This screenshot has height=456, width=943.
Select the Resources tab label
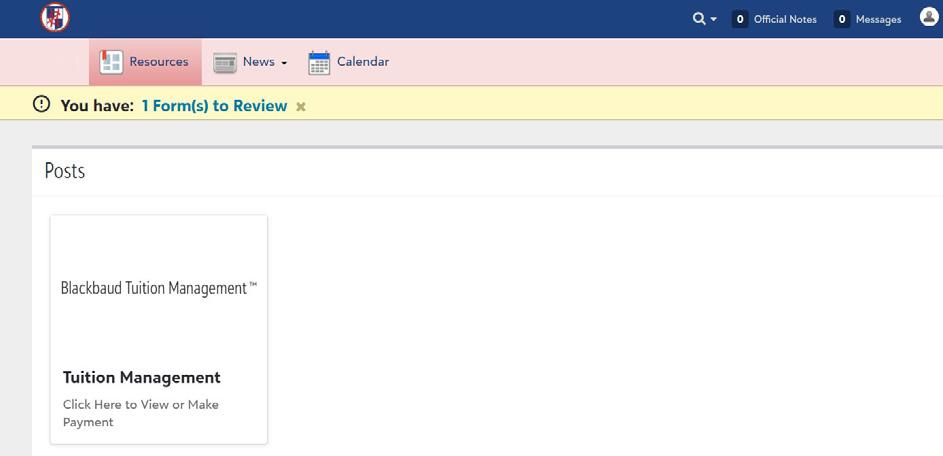pos(159,61)
